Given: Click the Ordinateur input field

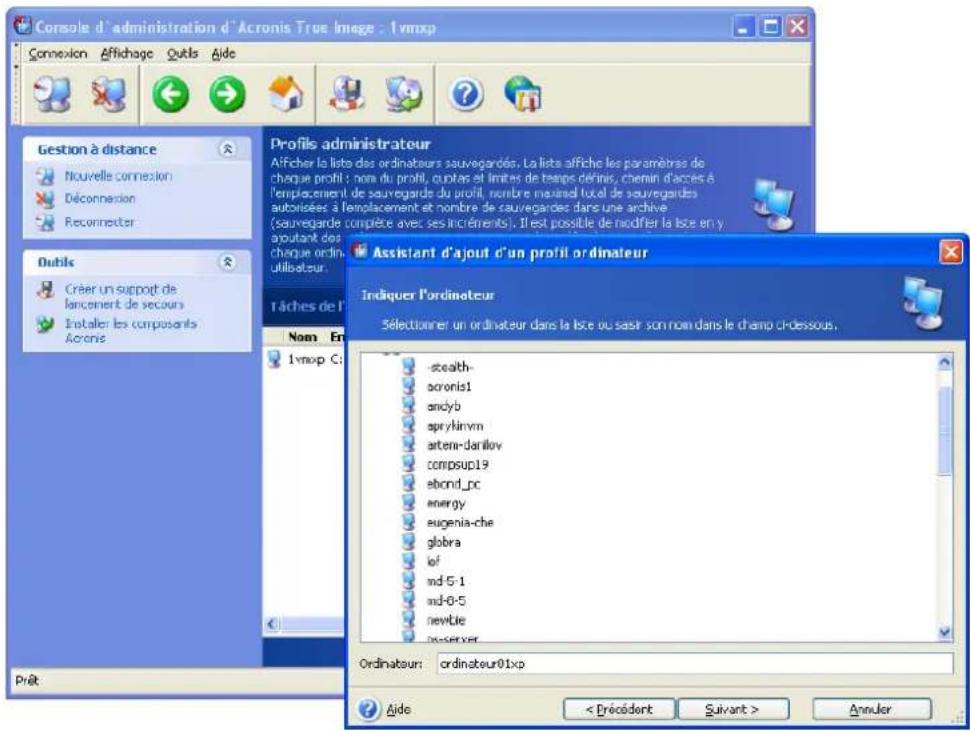Looking at the screenshot, I should 695,664.
